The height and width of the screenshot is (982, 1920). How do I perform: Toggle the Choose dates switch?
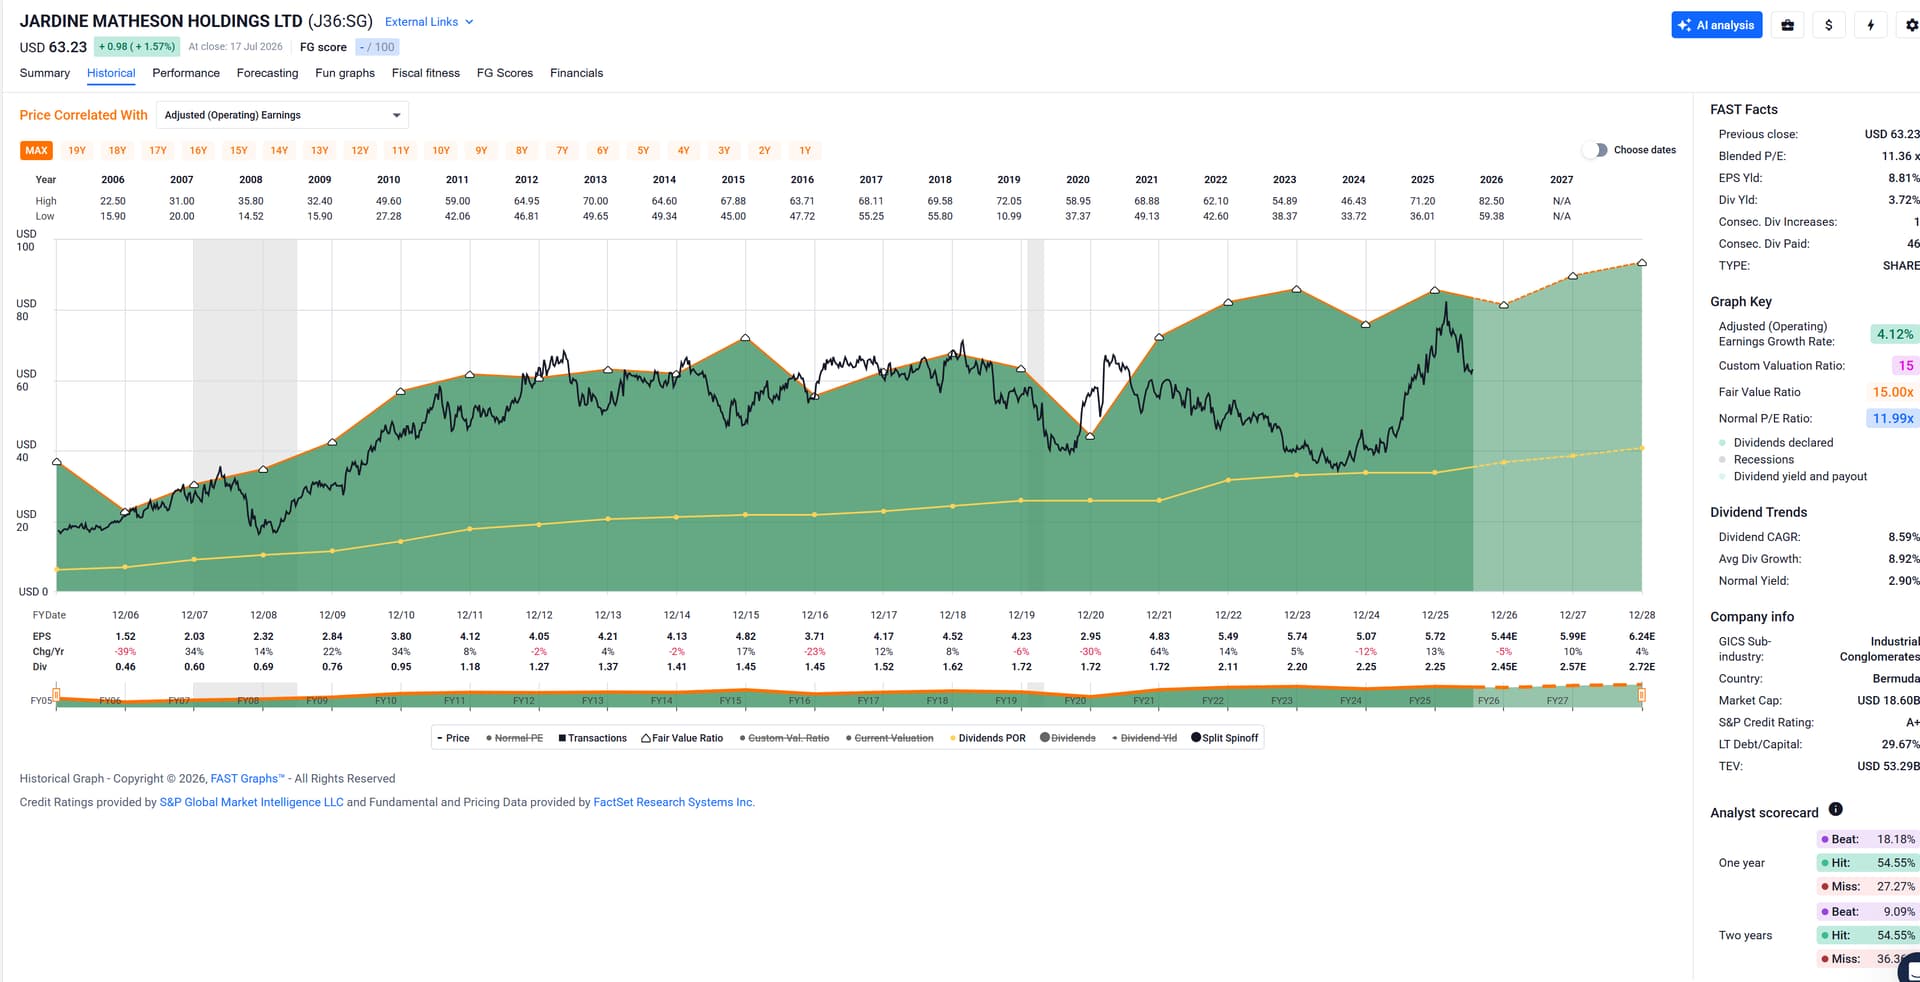1595,150
